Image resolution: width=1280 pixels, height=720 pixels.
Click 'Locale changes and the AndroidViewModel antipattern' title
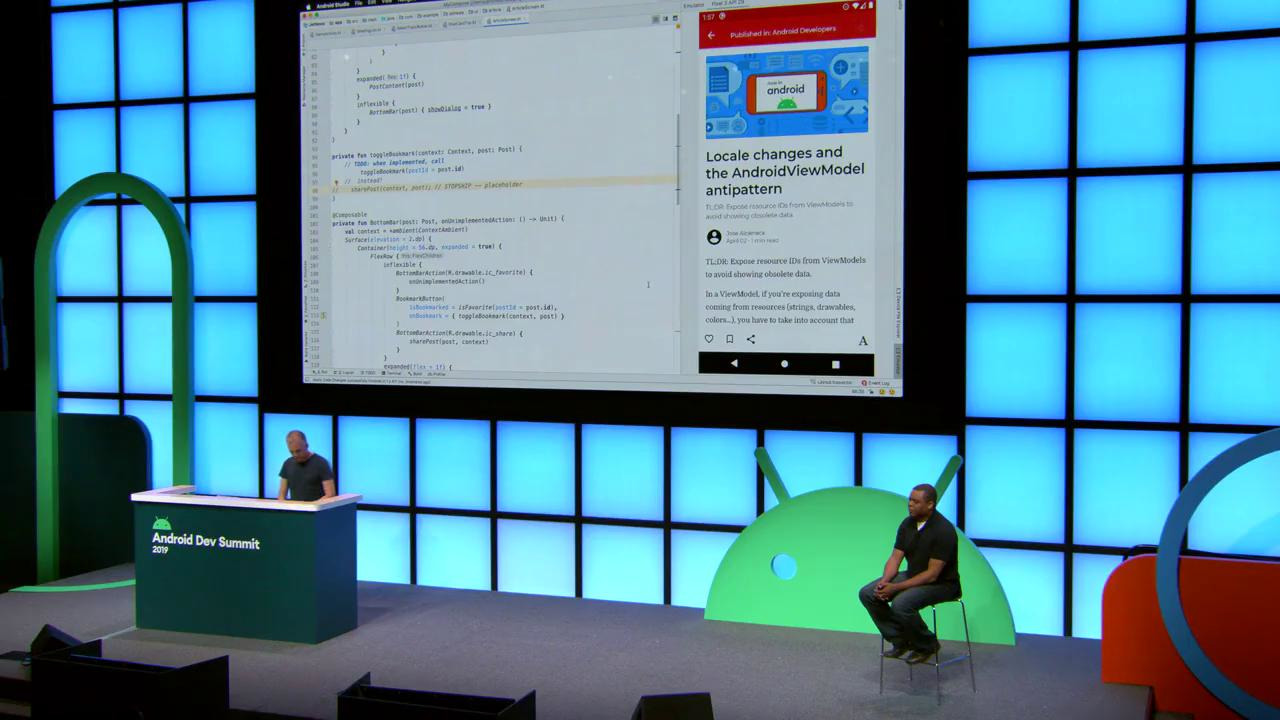[785, 171]
